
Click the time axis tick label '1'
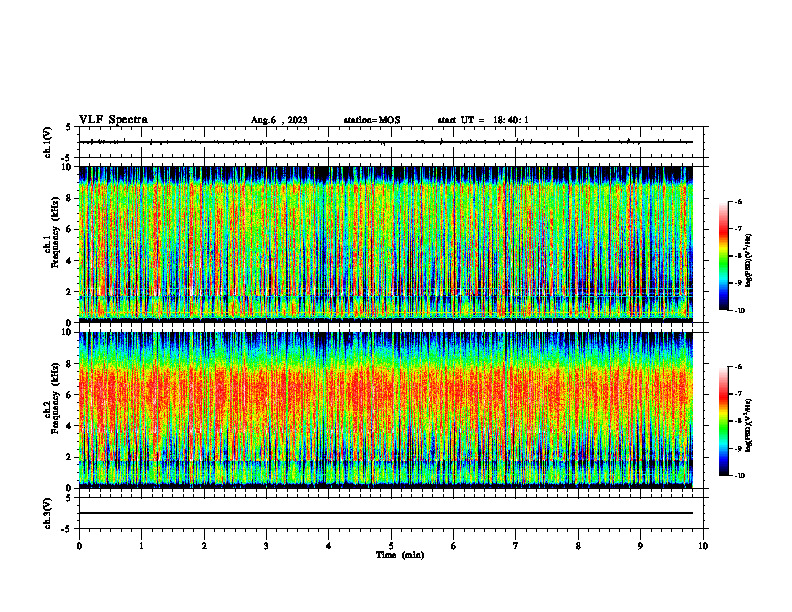click(141, 546)
